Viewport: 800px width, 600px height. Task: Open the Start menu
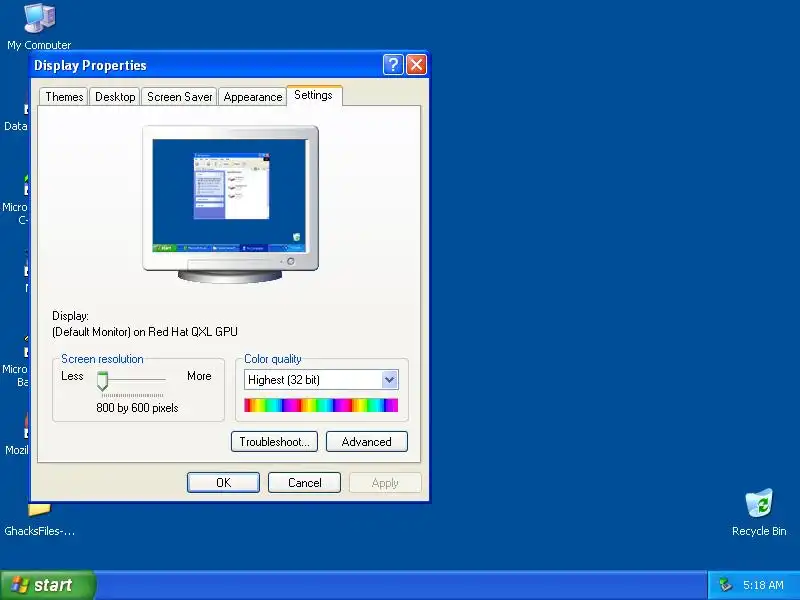tap(47, 585)
